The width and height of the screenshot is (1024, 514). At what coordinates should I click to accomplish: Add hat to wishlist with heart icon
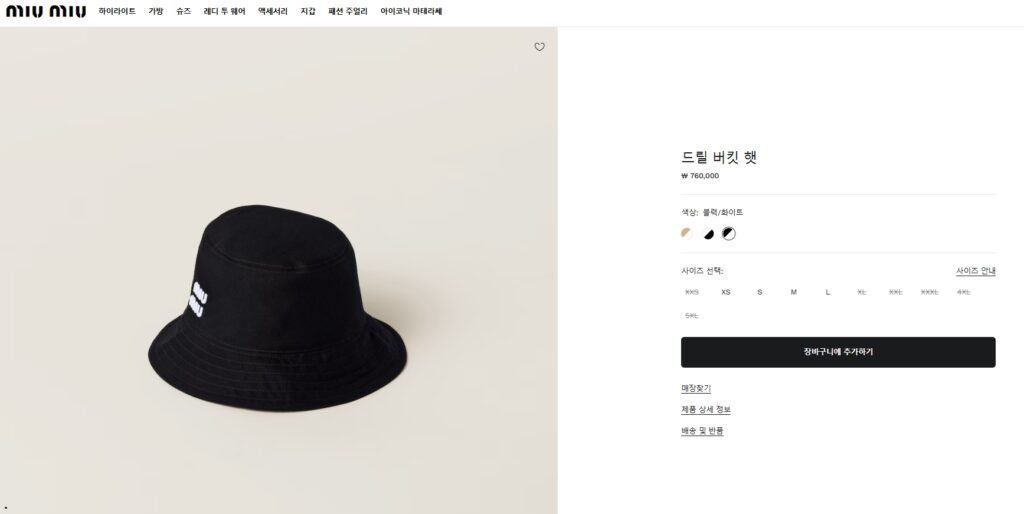tap(540, 47)
